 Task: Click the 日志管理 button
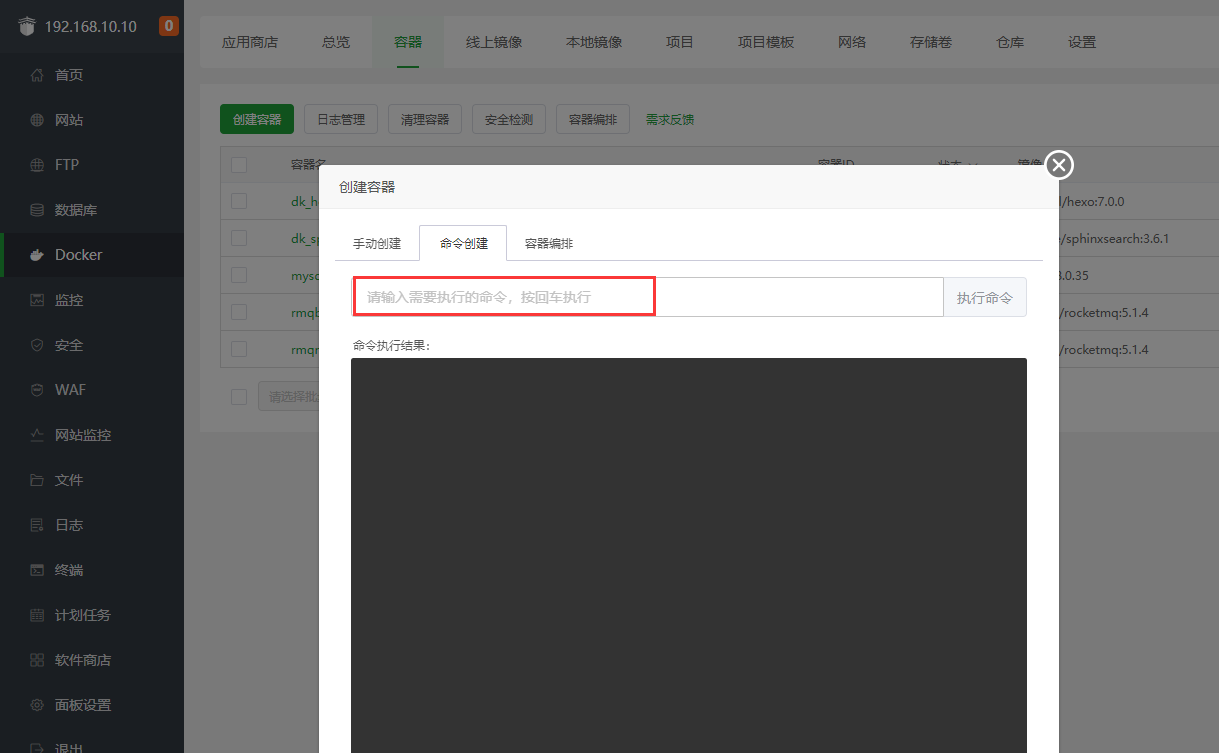pos(341,119)
